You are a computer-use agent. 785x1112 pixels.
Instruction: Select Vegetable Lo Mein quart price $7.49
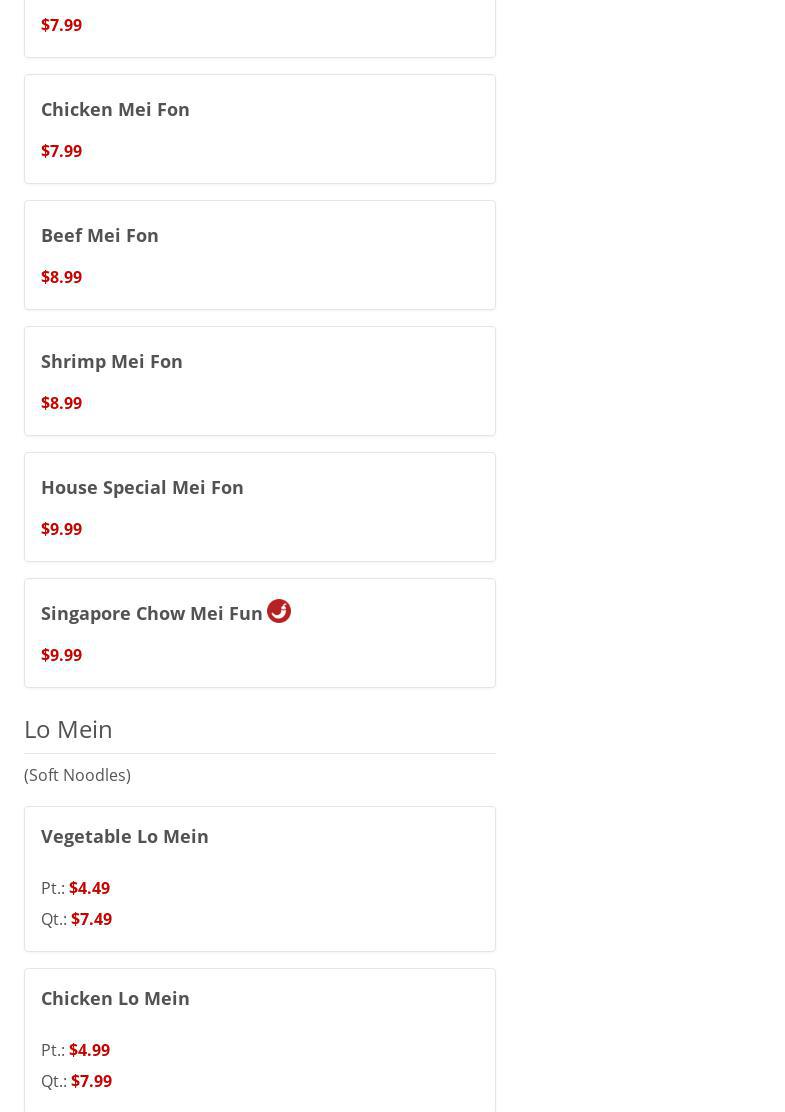coord(91,919)
